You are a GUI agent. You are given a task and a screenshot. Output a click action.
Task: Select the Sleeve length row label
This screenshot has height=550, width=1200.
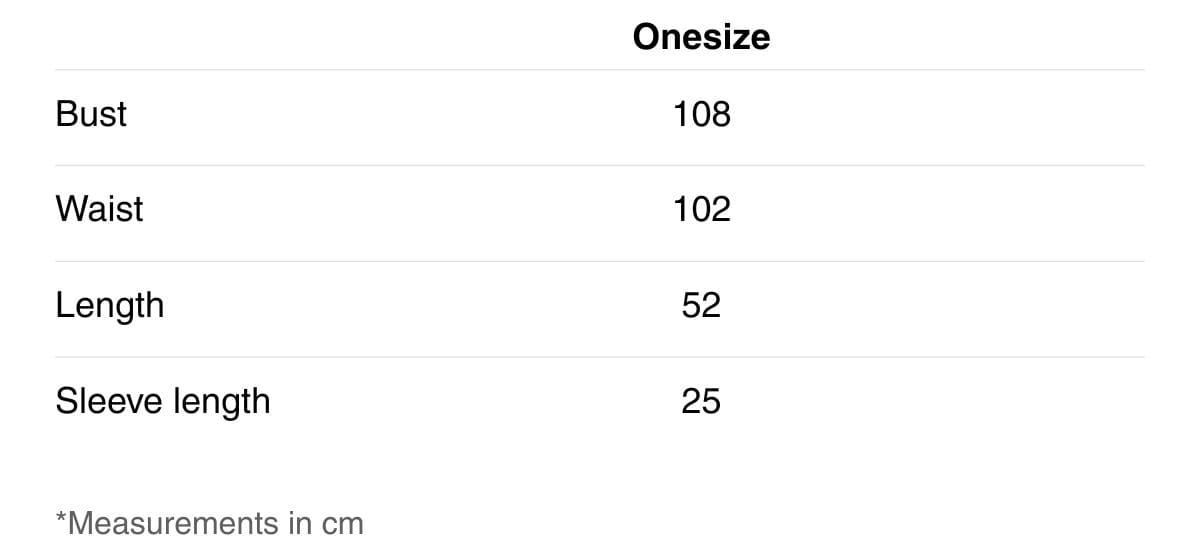[163, 402]
